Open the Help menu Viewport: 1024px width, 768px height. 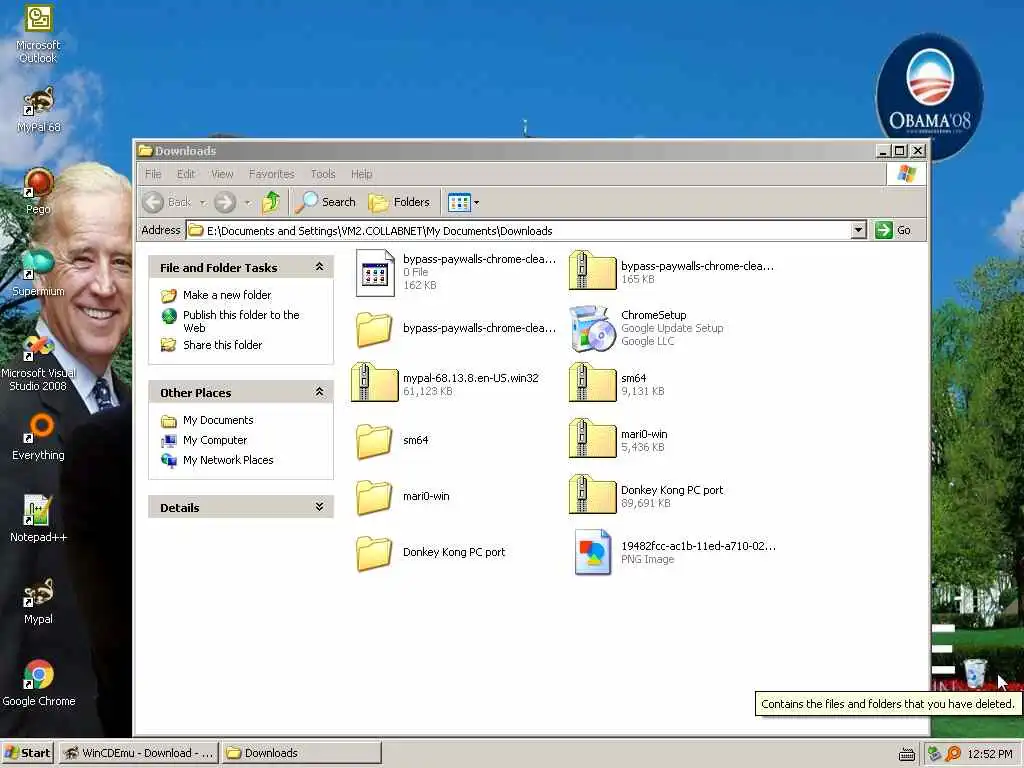[361, 174]
